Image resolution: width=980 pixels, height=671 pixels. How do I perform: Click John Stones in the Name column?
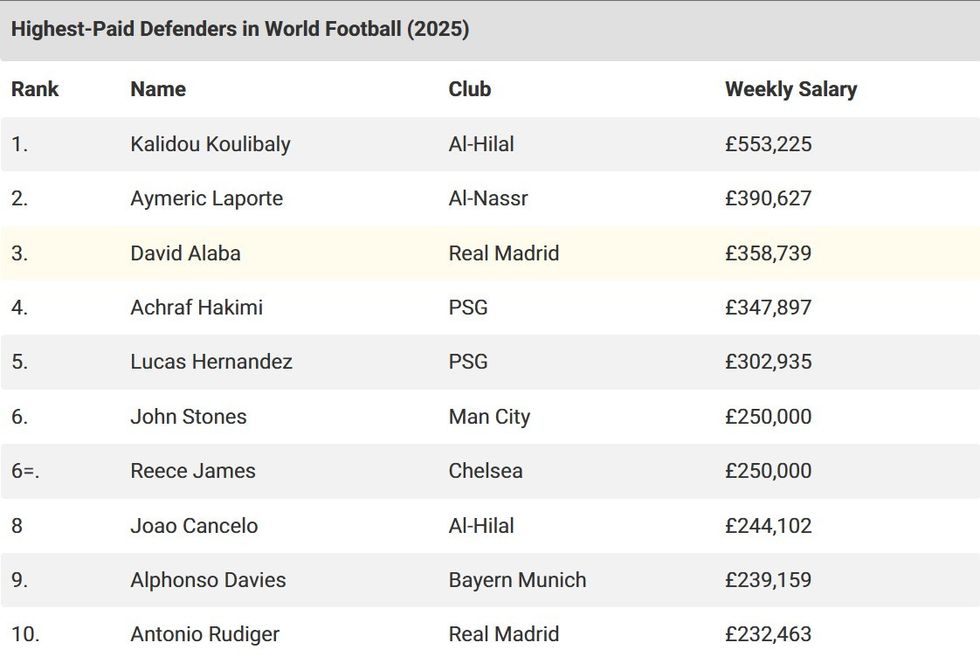pos(188,416)
